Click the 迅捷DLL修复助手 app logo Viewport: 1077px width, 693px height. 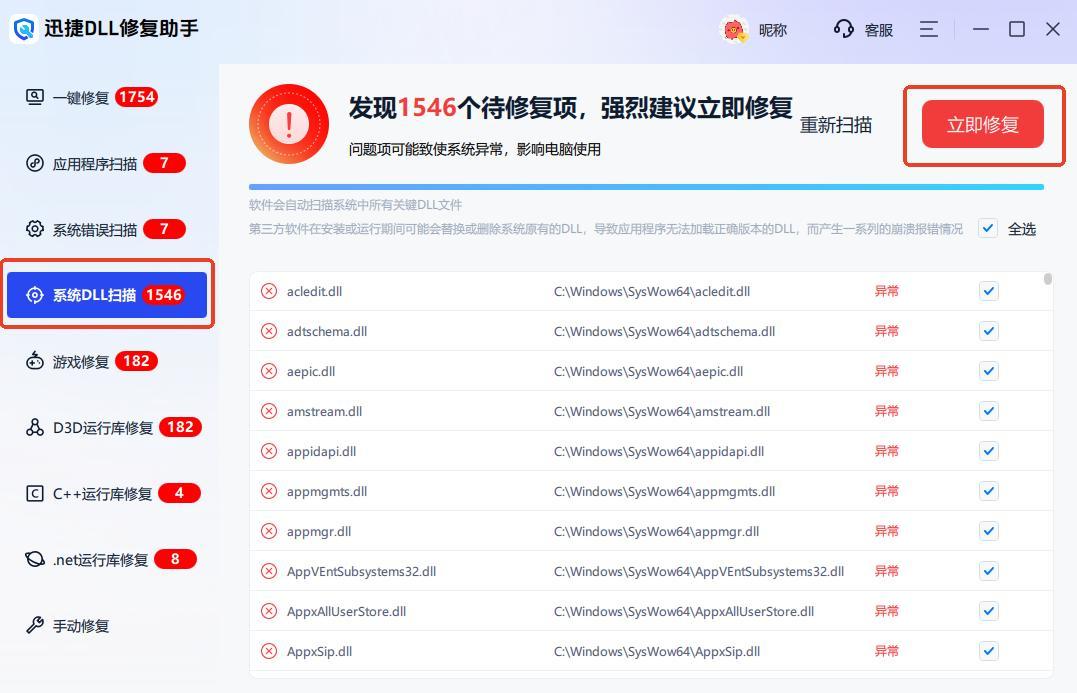(x=24, y=29)
